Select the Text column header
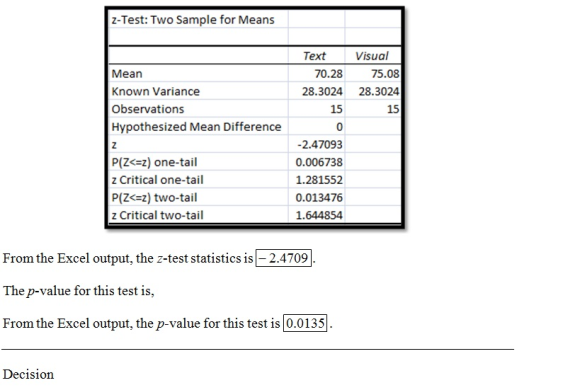 [x=314, y=56]
